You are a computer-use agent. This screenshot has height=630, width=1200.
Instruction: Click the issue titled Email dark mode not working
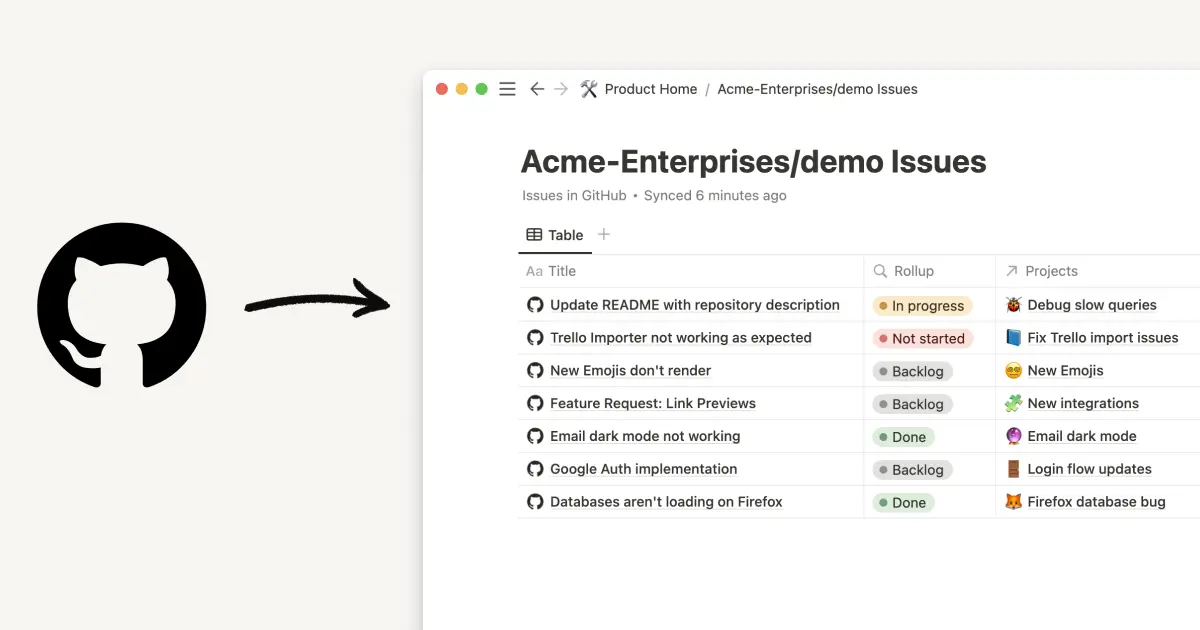click(644, 436)
